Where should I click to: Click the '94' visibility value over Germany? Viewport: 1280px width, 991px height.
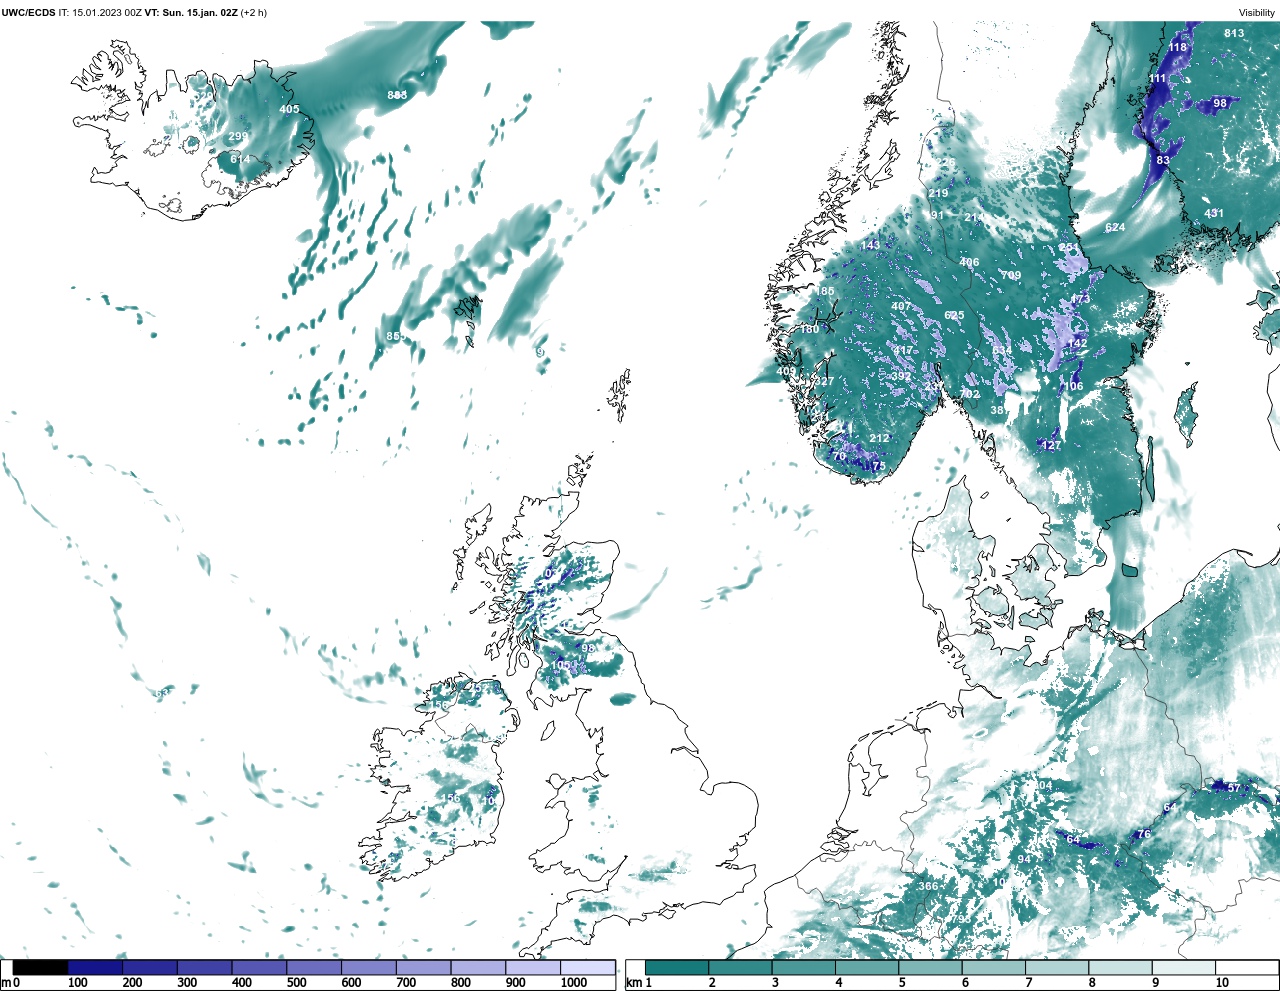coord(1024,860)
